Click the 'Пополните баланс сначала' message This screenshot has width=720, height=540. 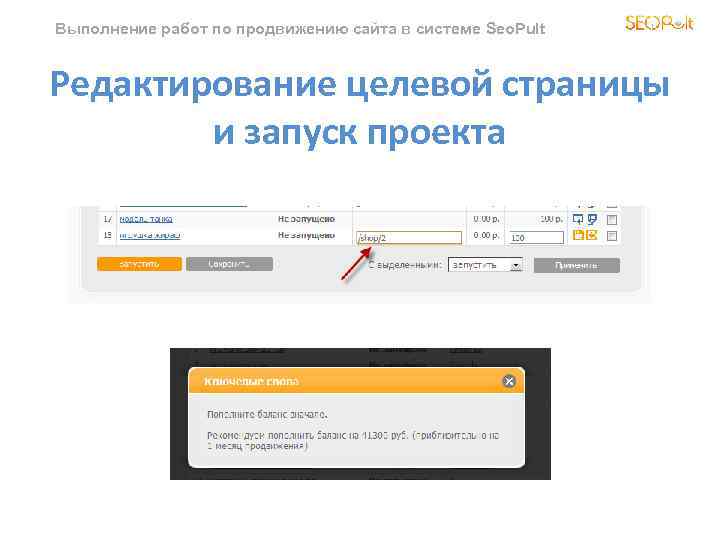[x=267, y=414]
